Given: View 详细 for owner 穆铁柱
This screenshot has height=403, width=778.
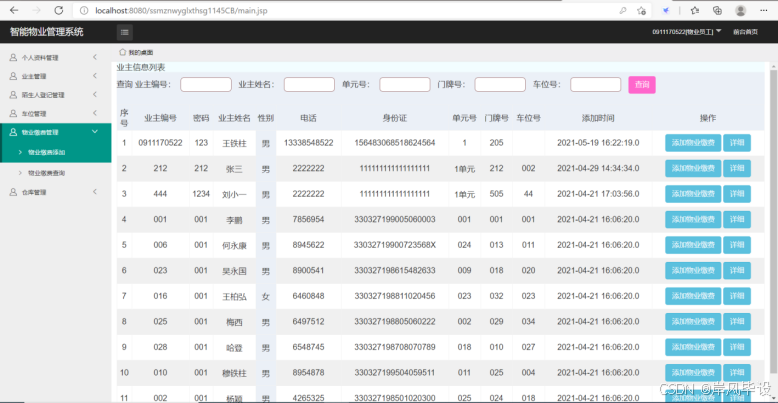Looking at the screenshot, I should point(737,373).
